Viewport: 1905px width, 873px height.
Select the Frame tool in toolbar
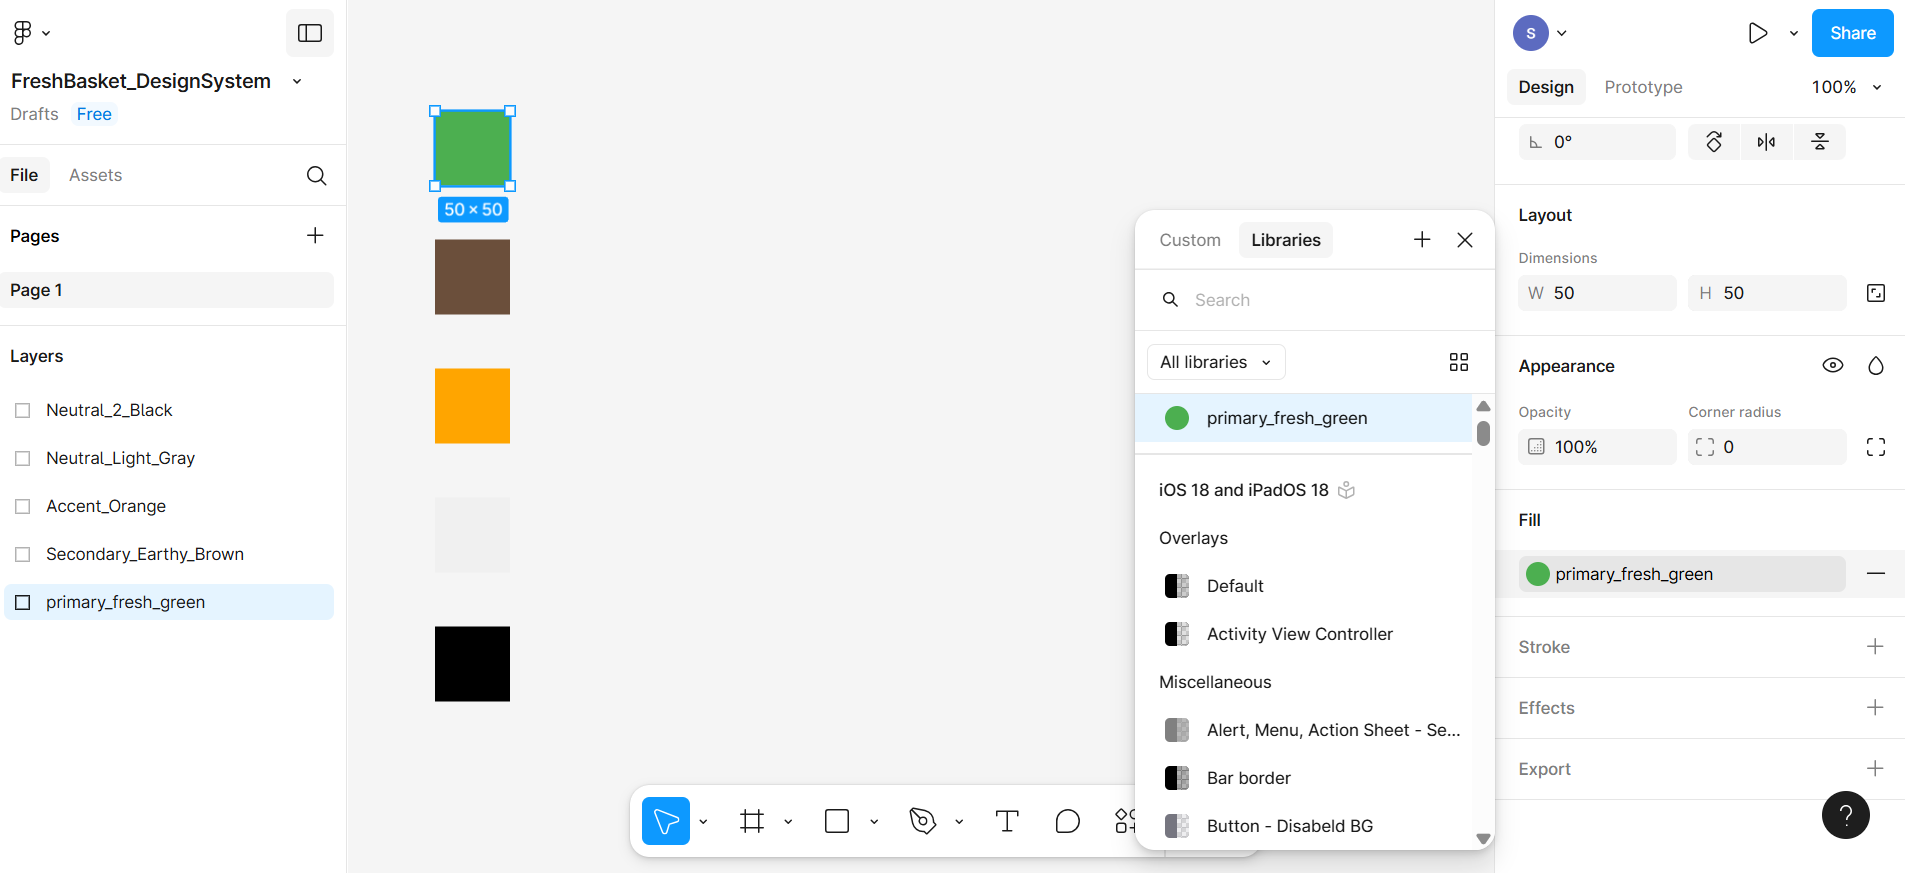752,821
